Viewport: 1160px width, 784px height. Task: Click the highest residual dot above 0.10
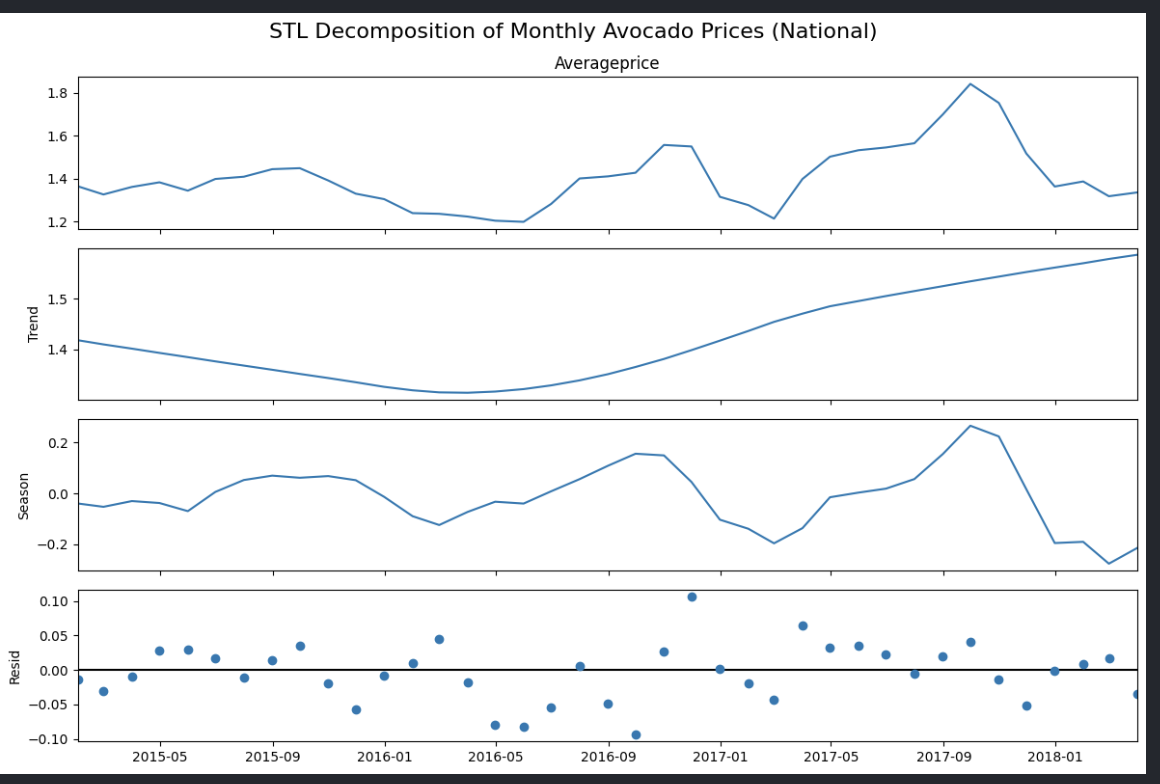[x=691, y=597]
